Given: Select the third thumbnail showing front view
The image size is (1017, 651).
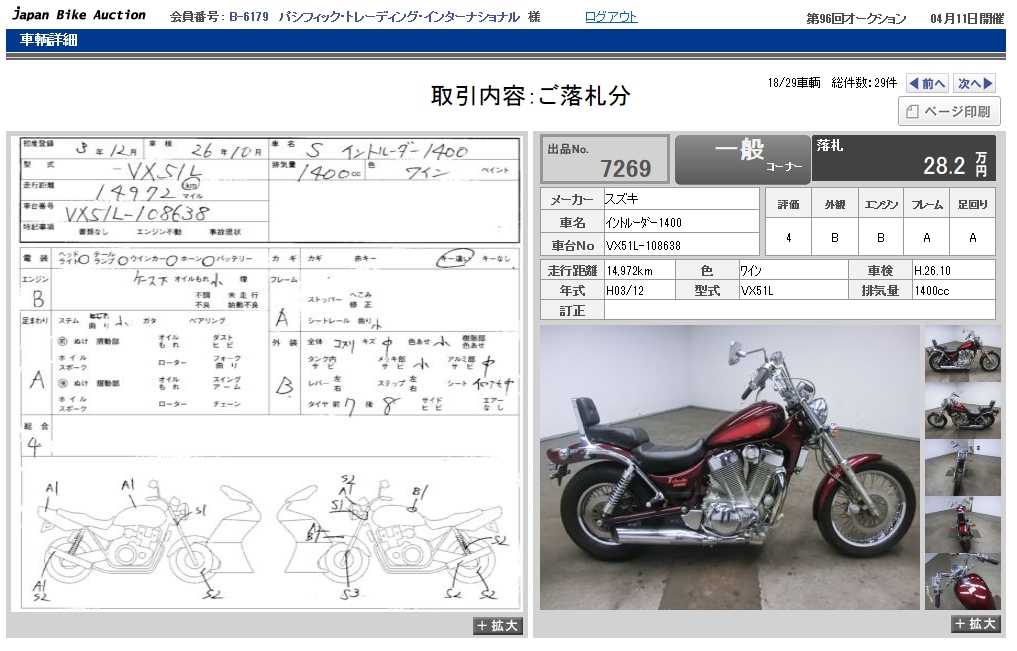Looking at the screenshot, I should 962,467.
